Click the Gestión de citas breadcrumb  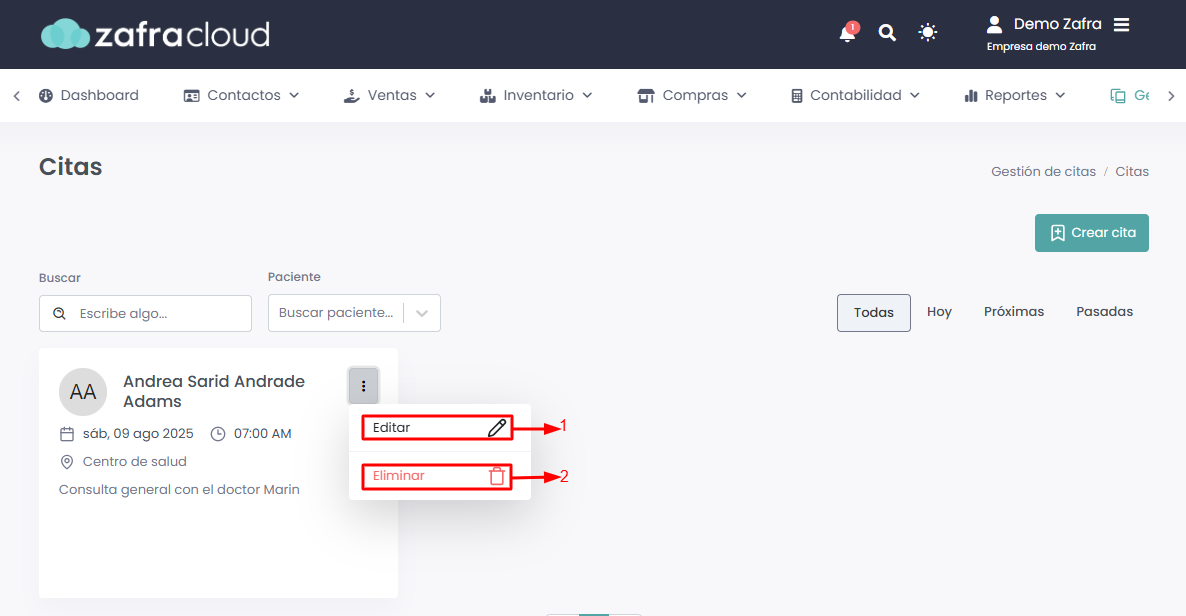1043,172
